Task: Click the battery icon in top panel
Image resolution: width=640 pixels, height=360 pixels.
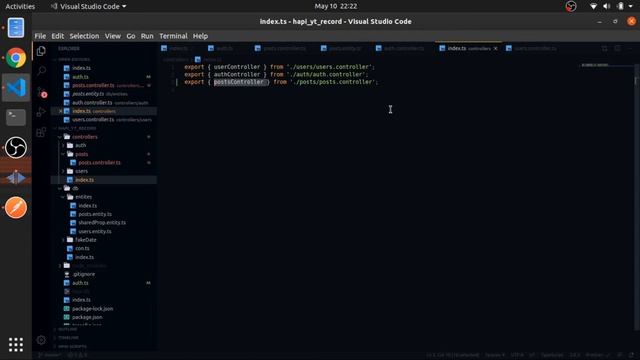Action: [620, 6]
